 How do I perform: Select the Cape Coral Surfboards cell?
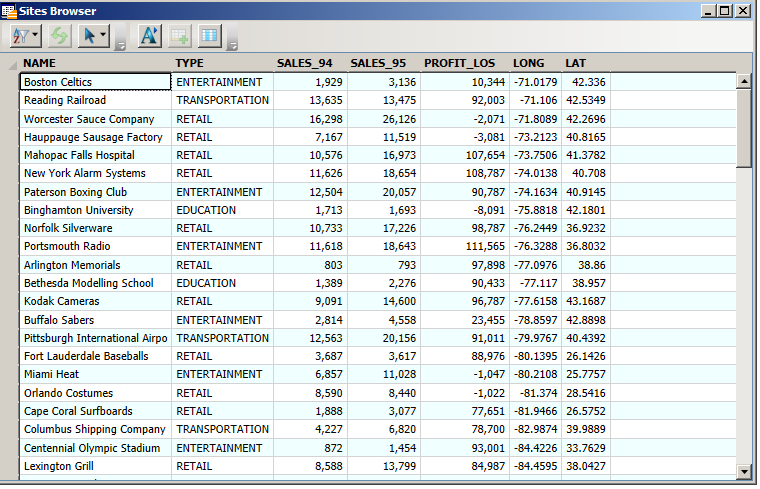pyautogui.click(x=95, y=411)
